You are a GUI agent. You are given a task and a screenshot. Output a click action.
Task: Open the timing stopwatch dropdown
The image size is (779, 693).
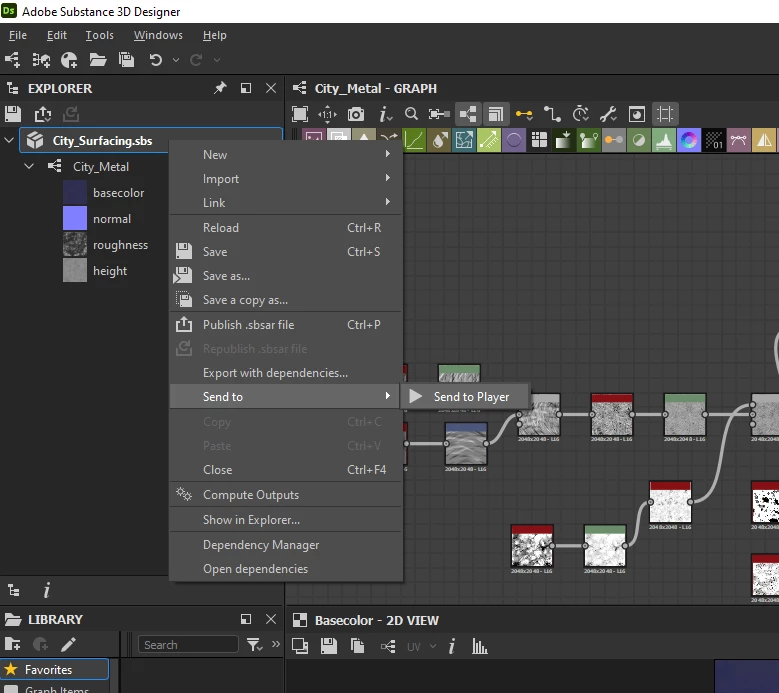pyautogui.click(x=580, y=114)
